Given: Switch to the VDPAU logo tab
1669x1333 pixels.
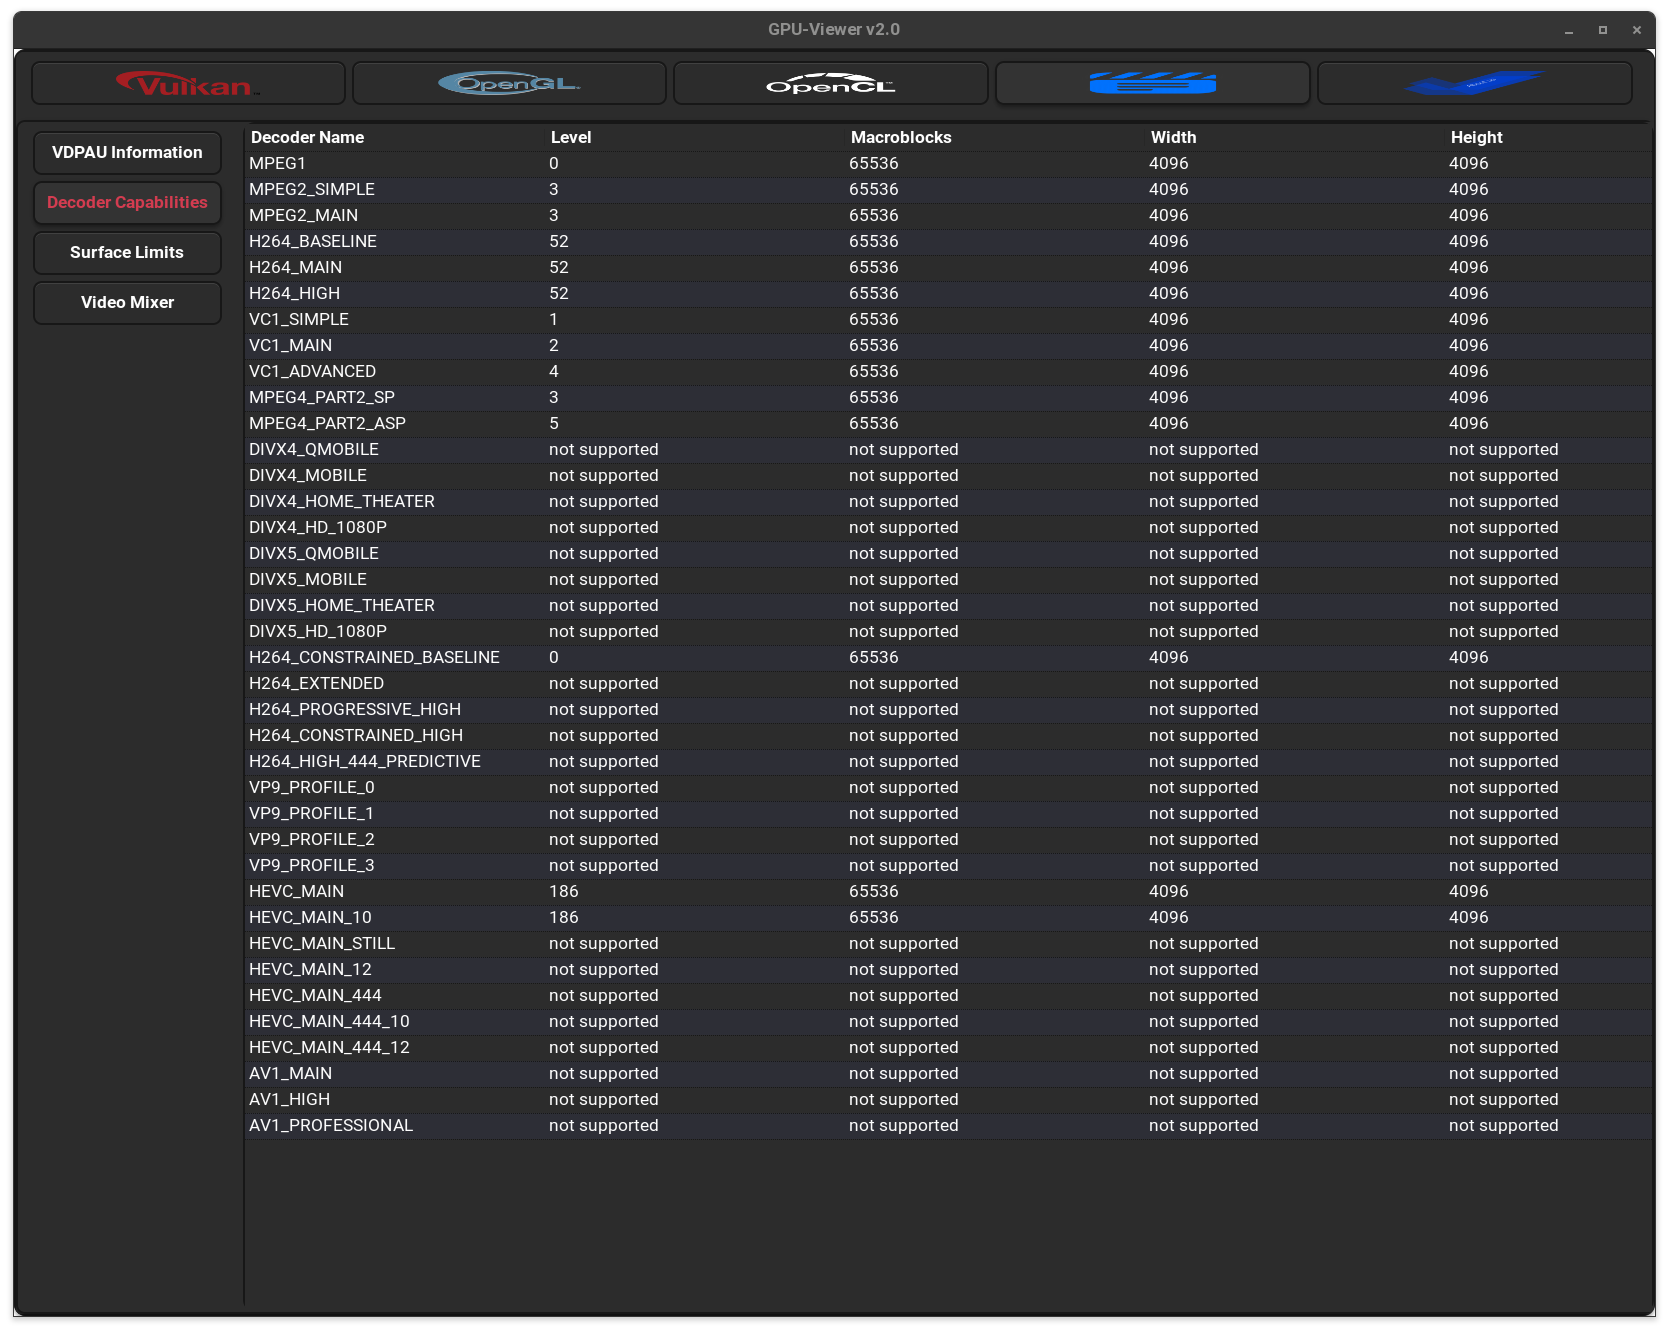Looking at the screenshot, I should coord(1474,83).
